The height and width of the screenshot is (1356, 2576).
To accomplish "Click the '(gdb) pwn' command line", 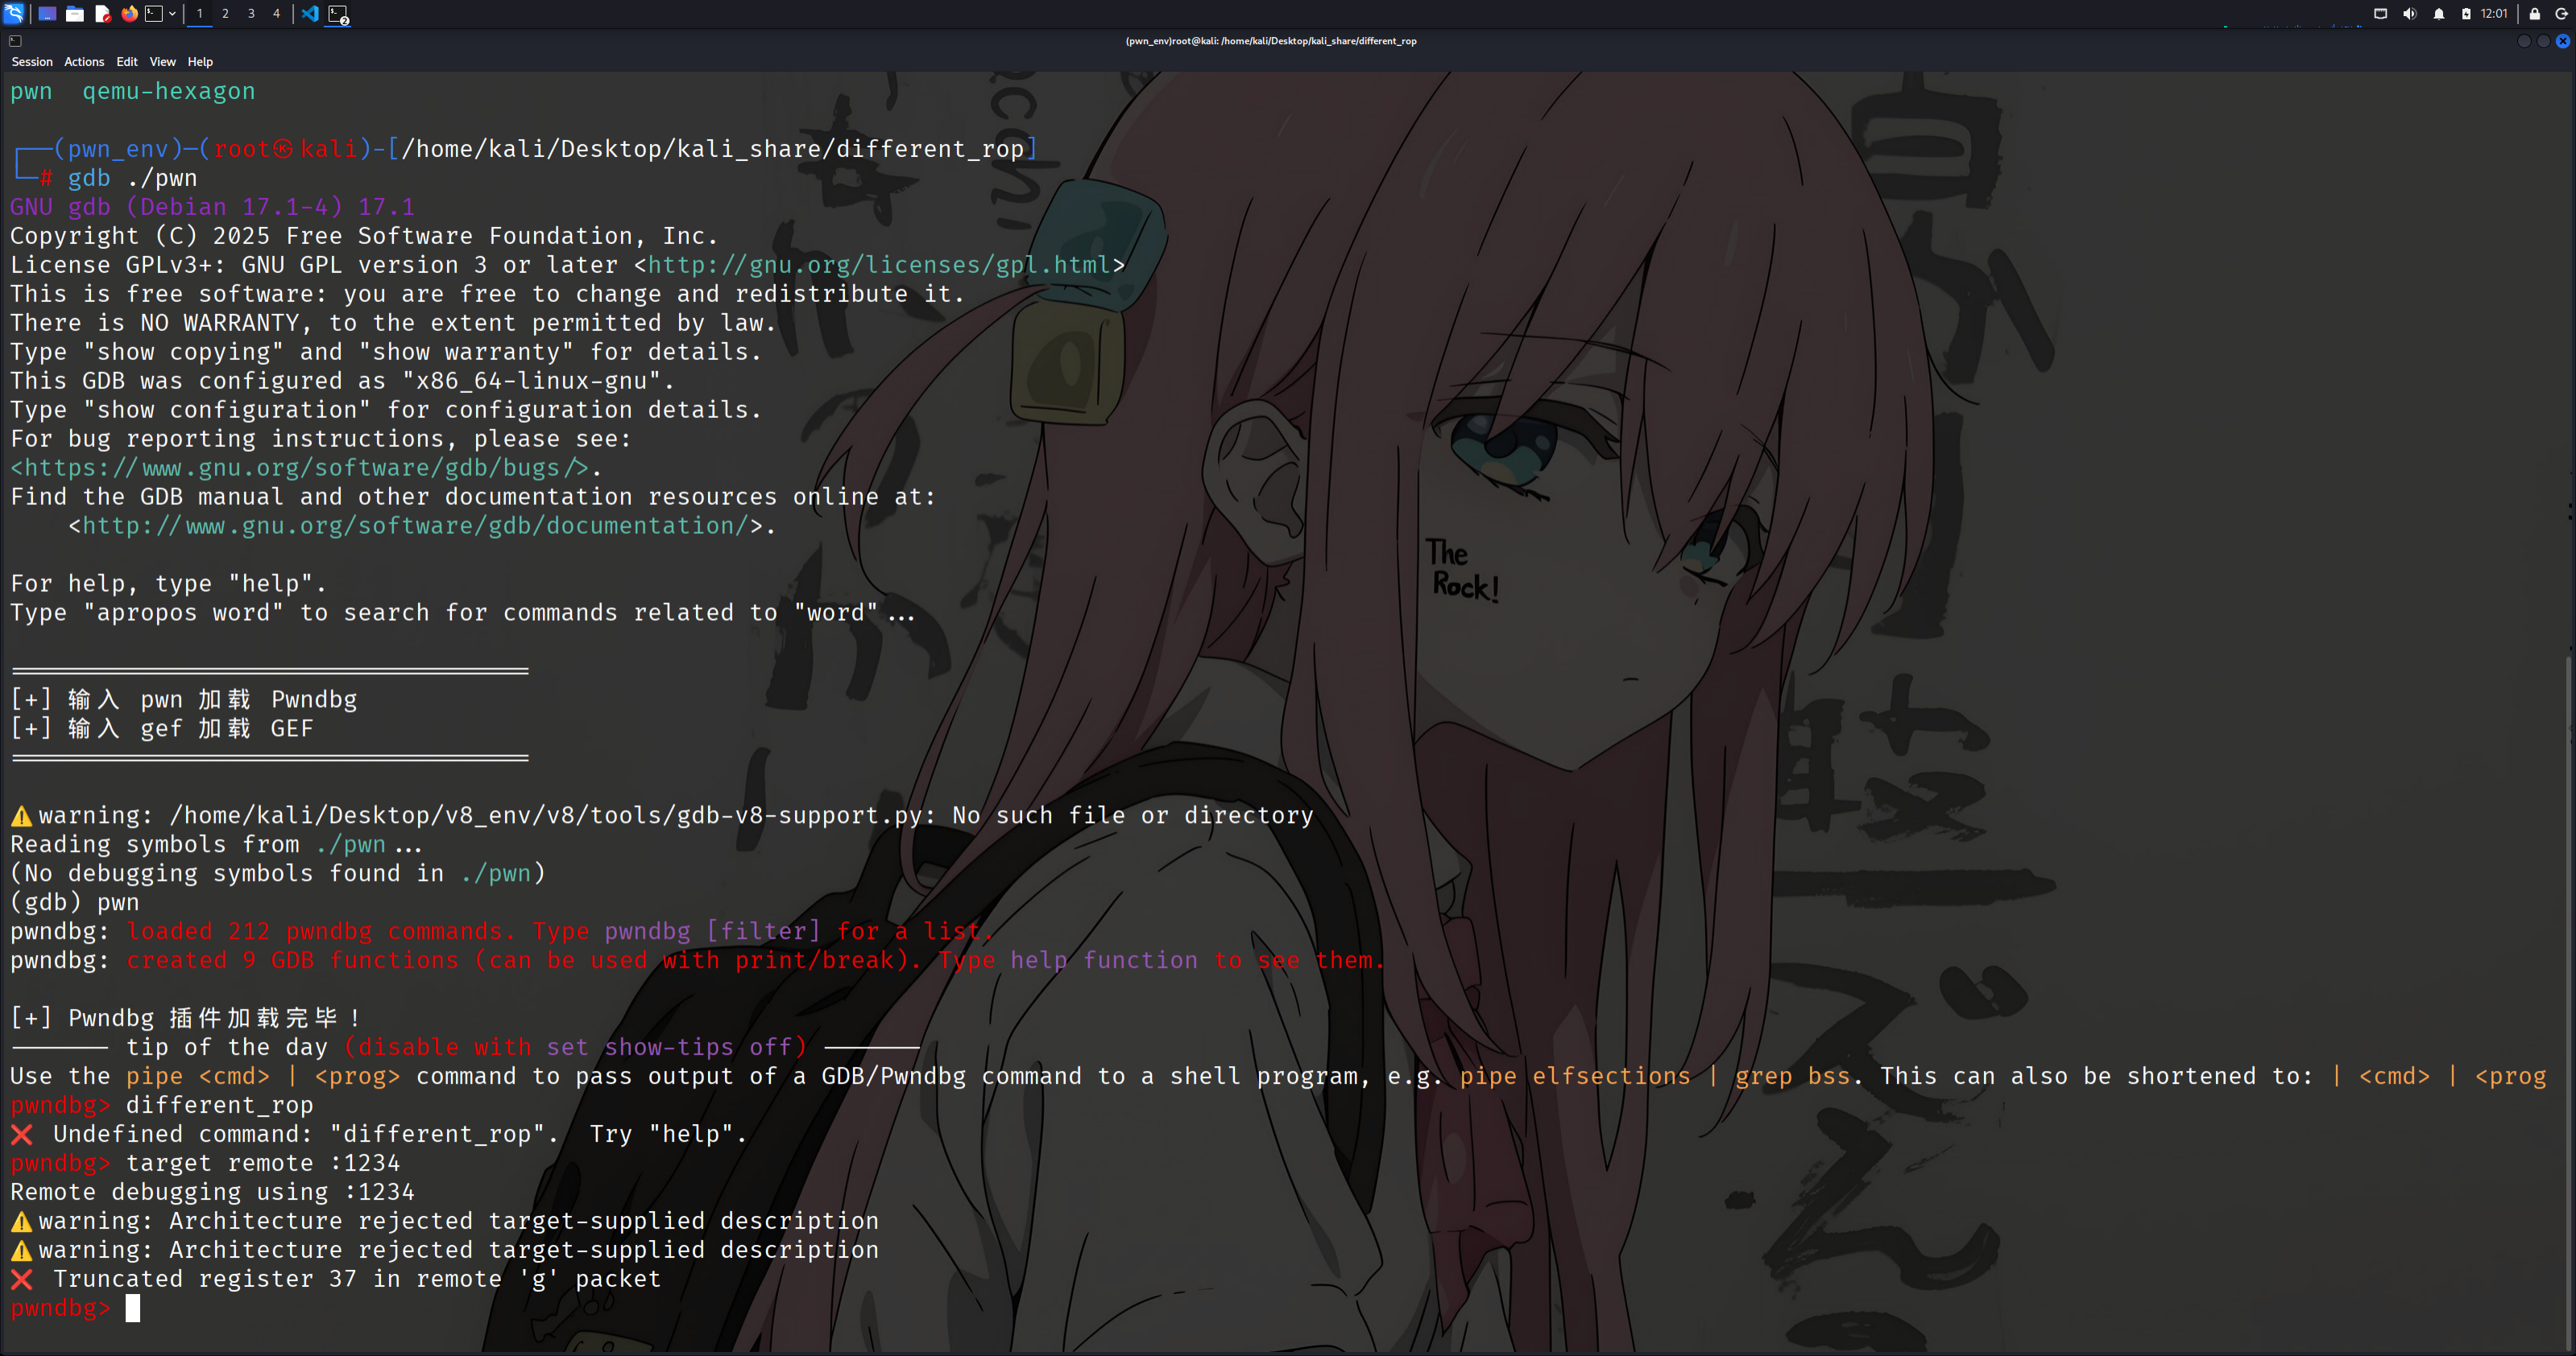I will (x=75, y=903).
